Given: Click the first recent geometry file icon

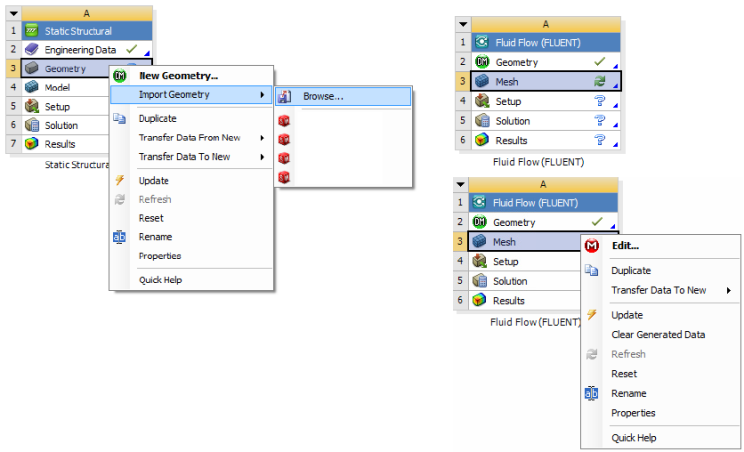Looking at the screenshot, I should (x=284, y=120).
